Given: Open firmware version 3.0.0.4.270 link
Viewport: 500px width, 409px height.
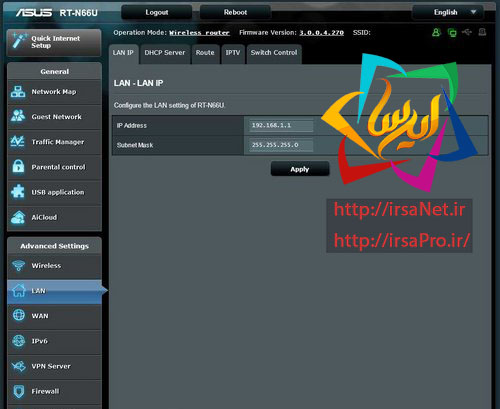Looking at the screenshot, I should (x=321, y=33).
